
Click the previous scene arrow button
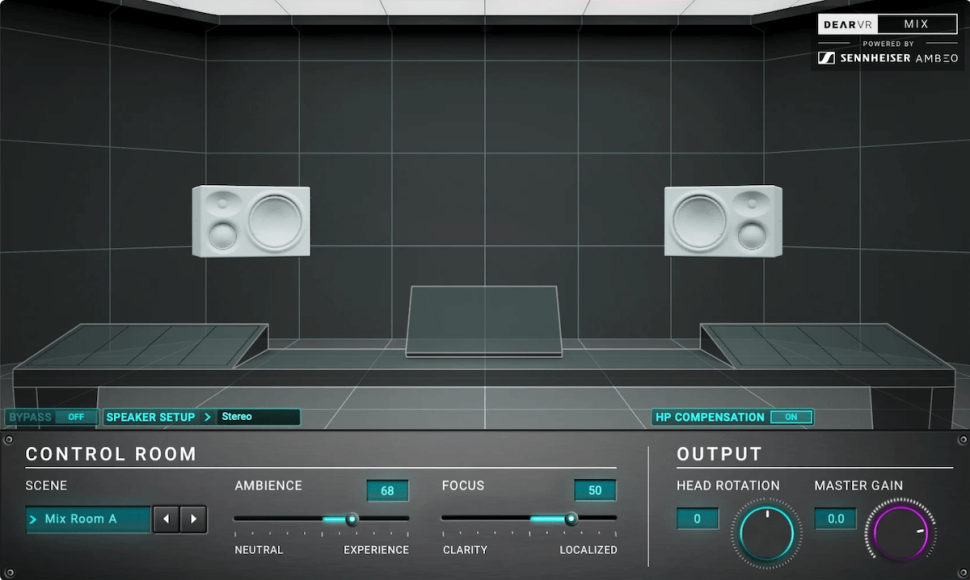(x=166, y=519)
